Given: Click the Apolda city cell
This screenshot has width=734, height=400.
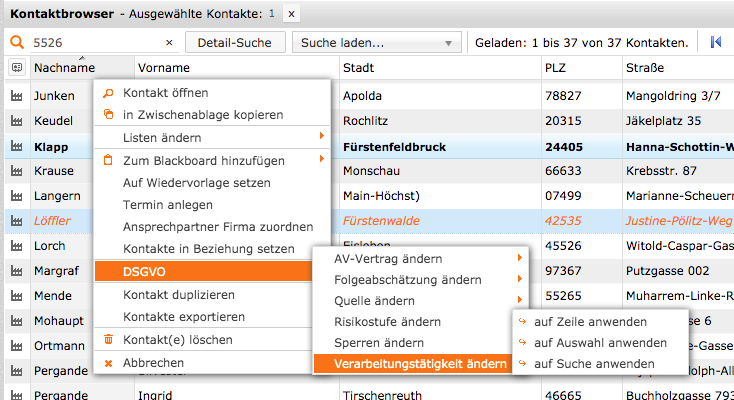Looking at the screenshot, I should click(362, 96).
